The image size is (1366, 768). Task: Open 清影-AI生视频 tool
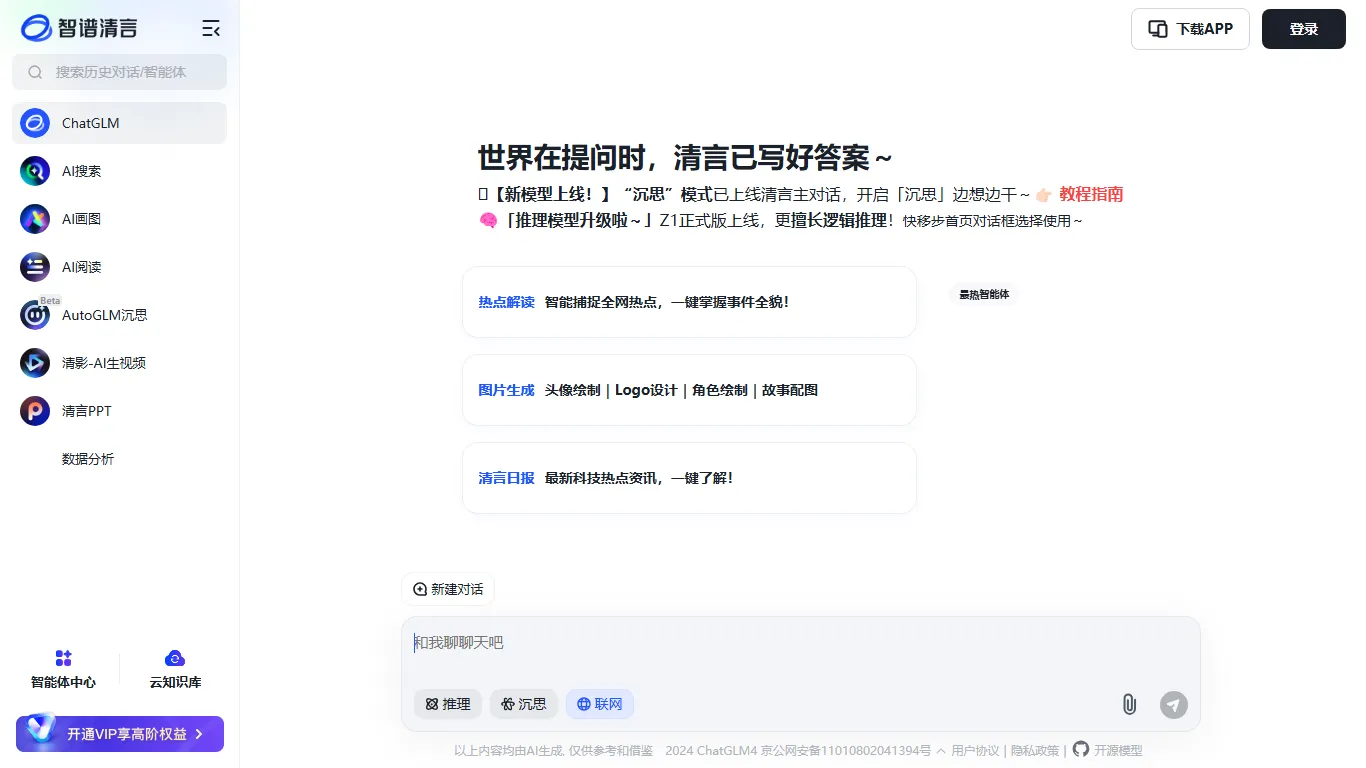click(34, 362)
